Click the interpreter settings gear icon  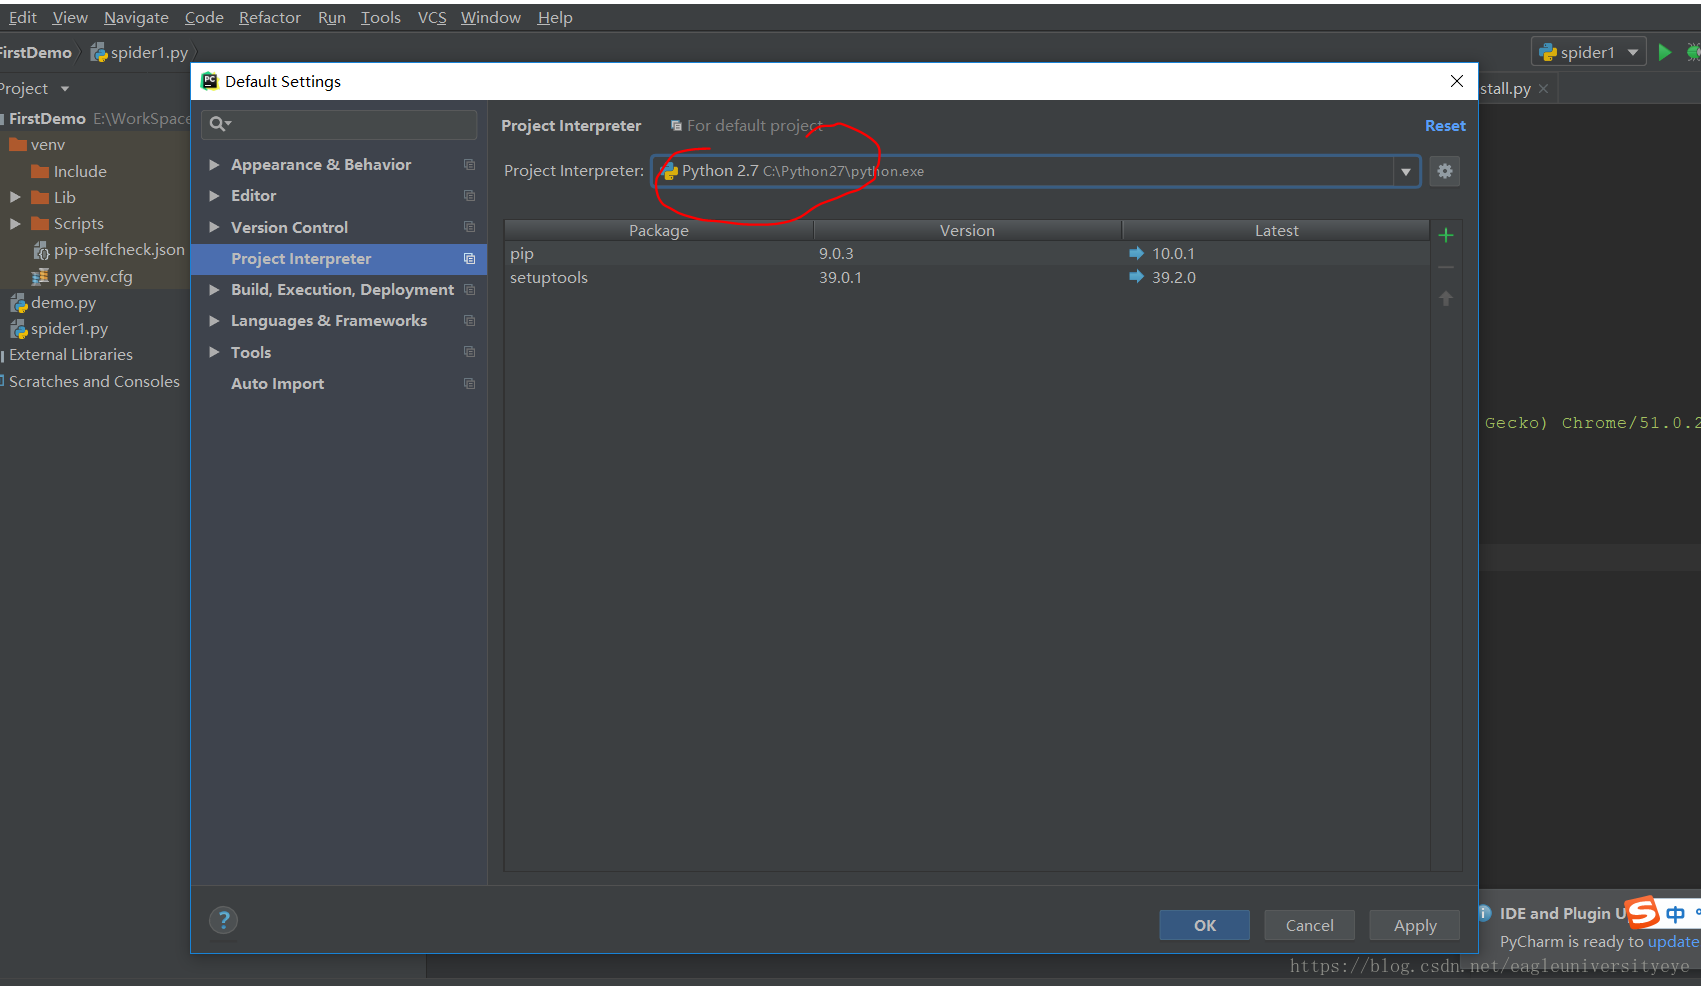coord(1445,171)
